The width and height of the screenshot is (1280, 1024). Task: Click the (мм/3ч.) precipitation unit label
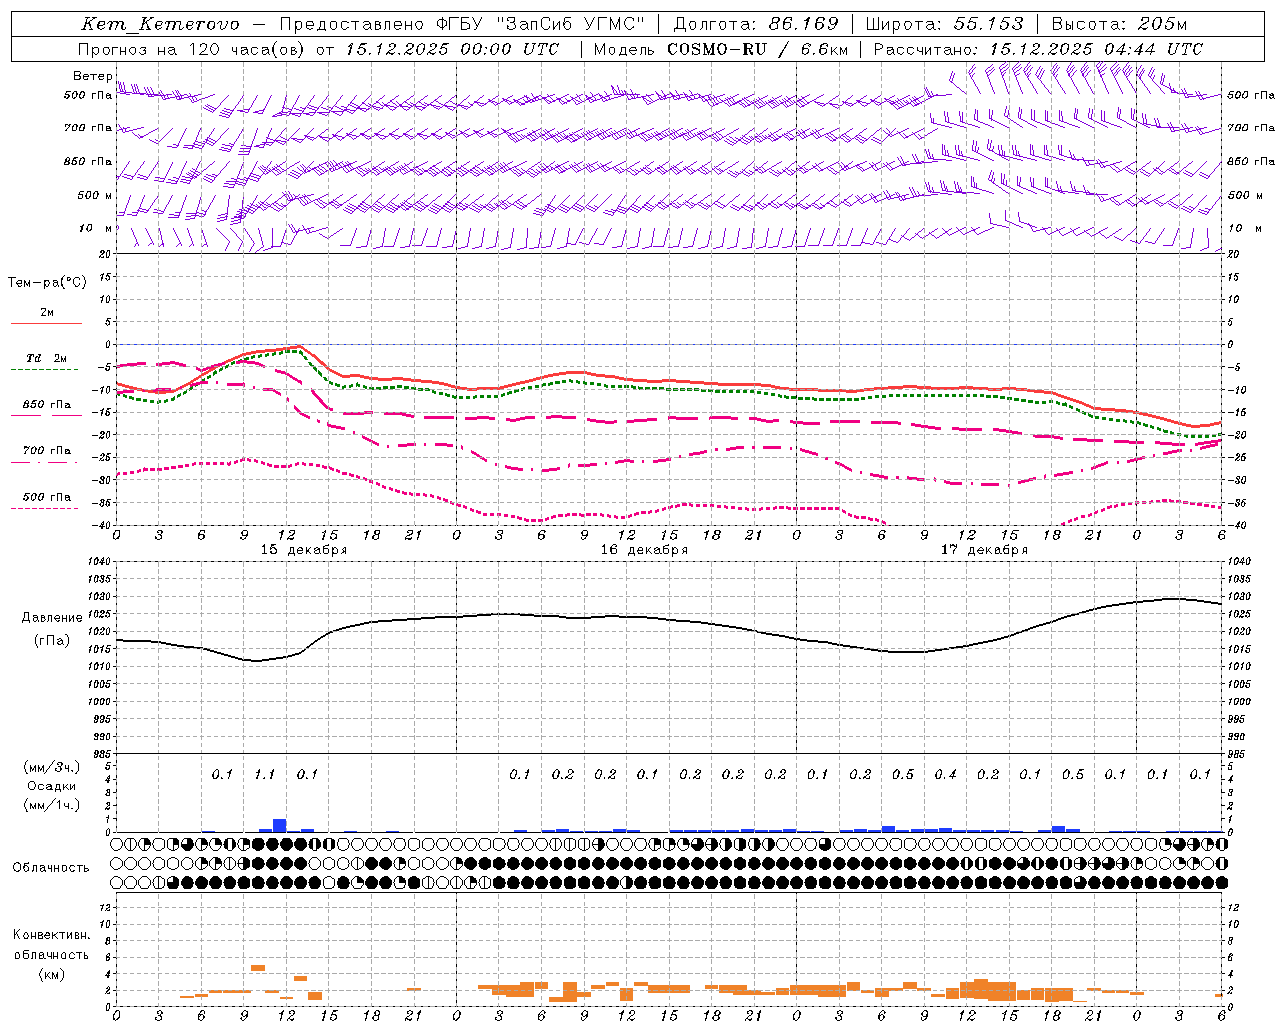point(51,767)
